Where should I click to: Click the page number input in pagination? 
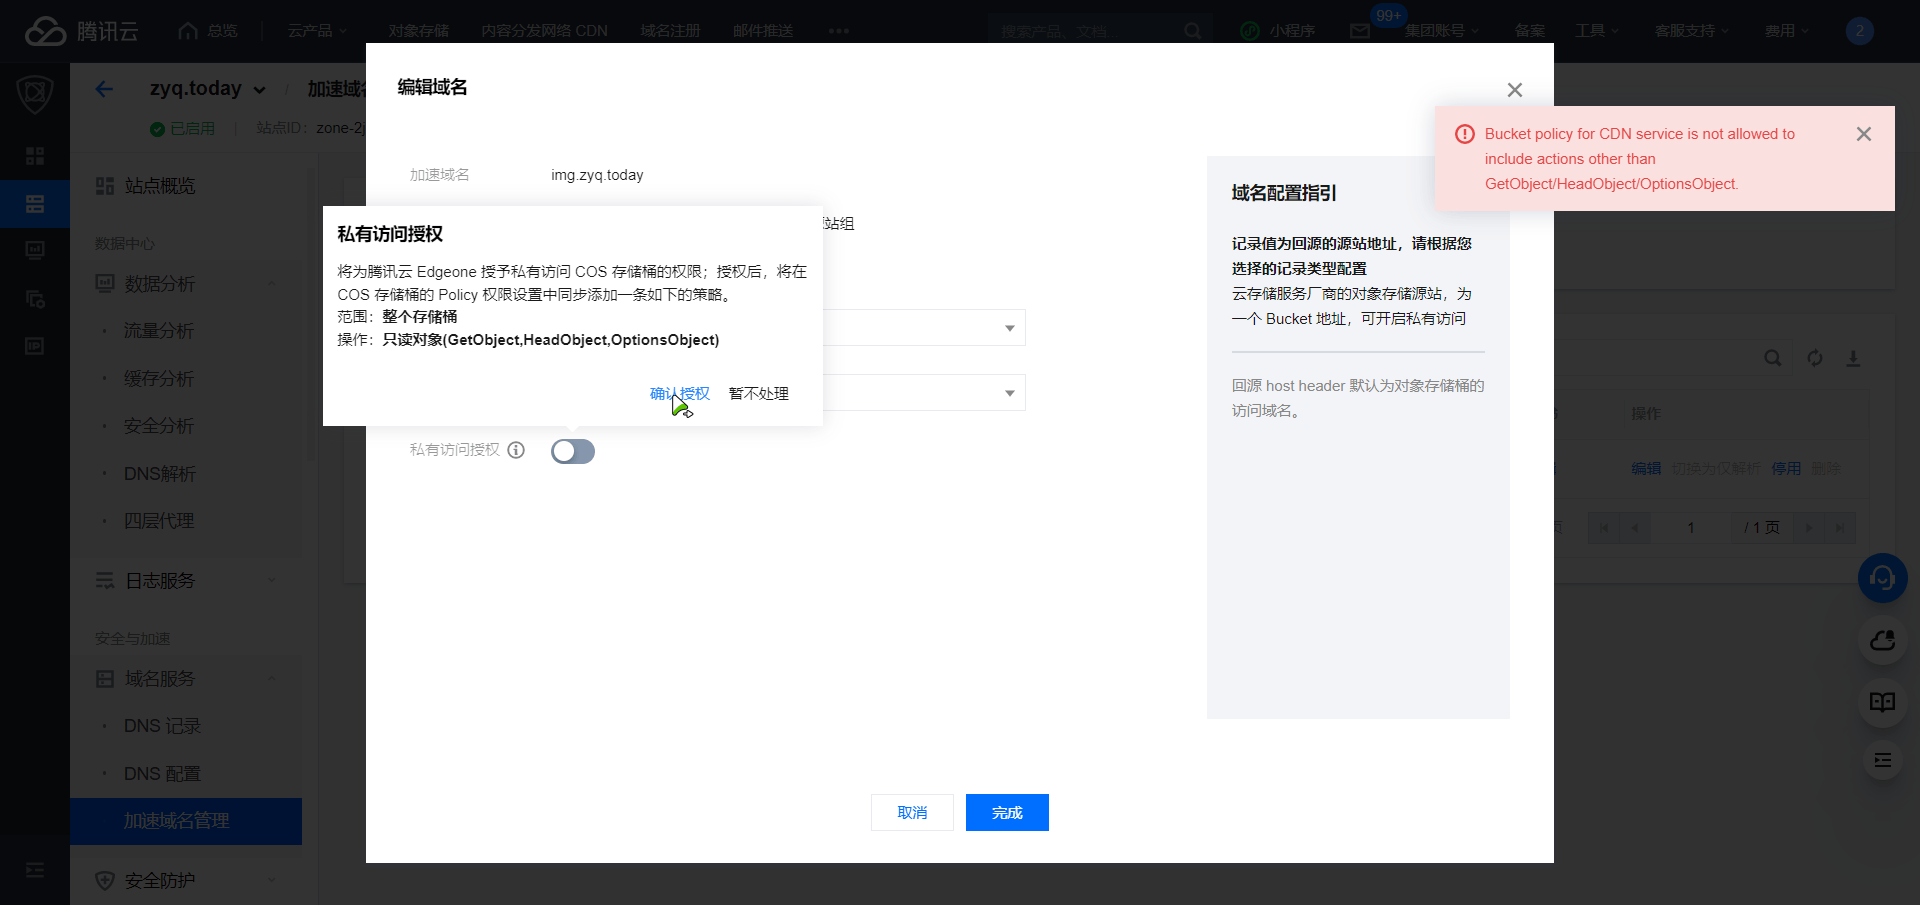(x=1690, y=527)
